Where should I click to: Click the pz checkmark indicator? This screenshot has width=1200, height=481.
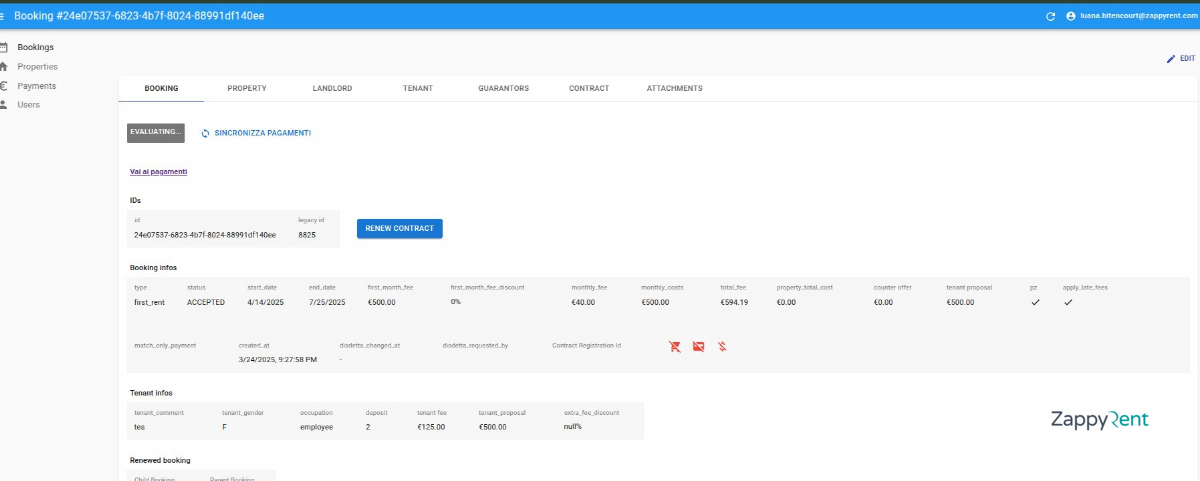(x=1035, y=302)
